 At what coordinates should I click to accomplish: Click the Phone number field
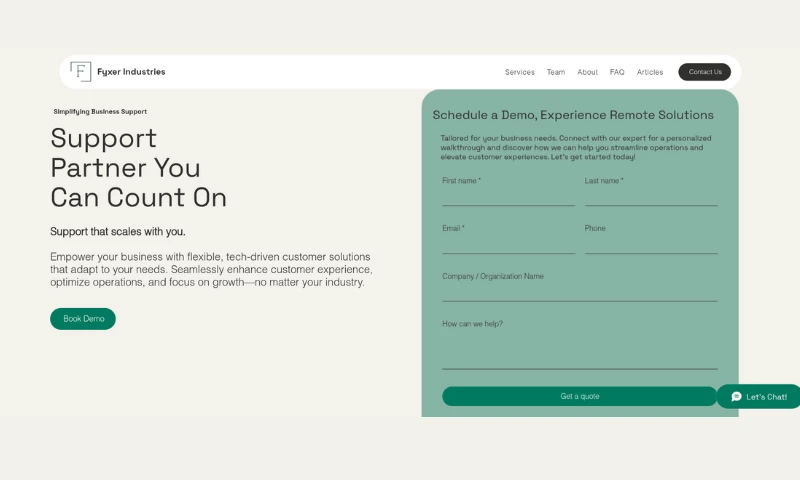651,245
